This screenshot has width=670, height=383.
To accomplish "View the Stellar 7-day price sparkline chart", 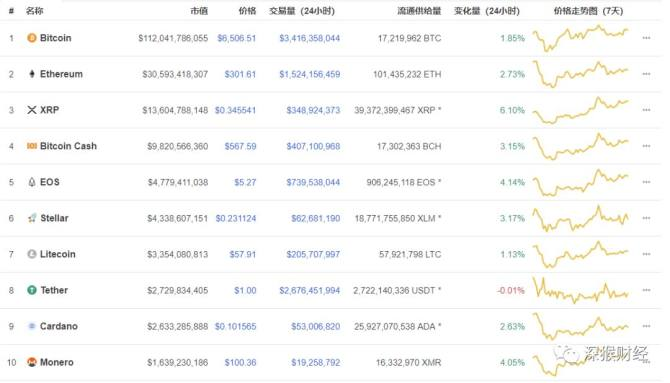I will 581,218.
